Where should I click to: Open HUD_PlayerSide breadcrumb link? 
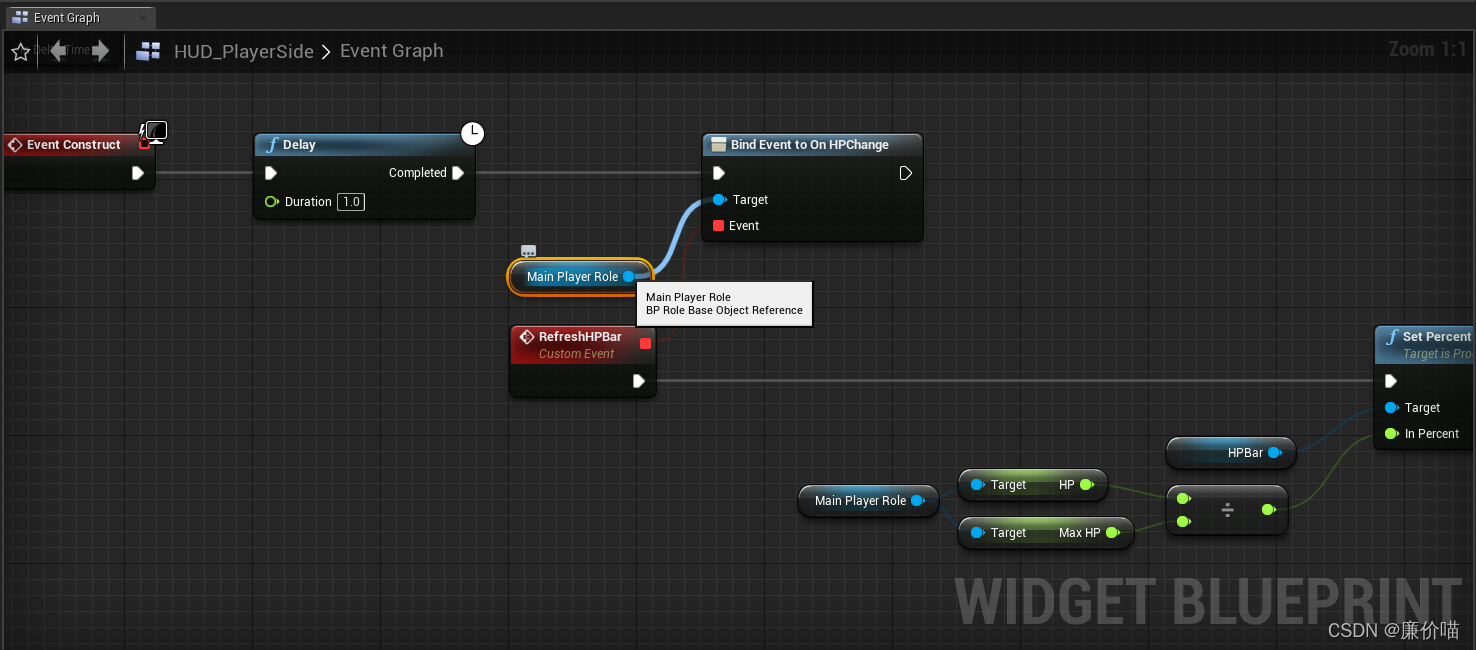[244, 51]
